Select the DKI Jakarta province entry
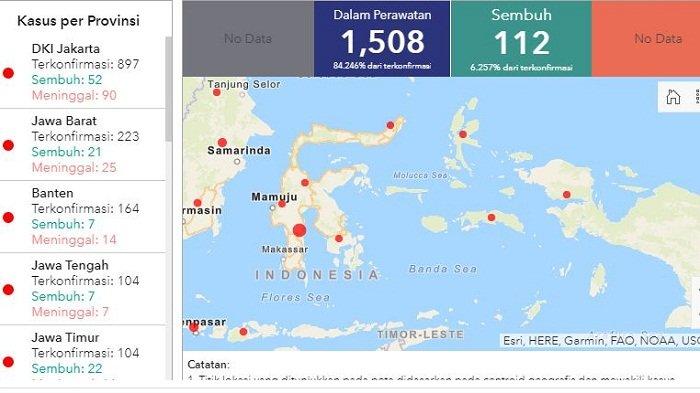This screenshot has width=700, height=393. point(83,72)
